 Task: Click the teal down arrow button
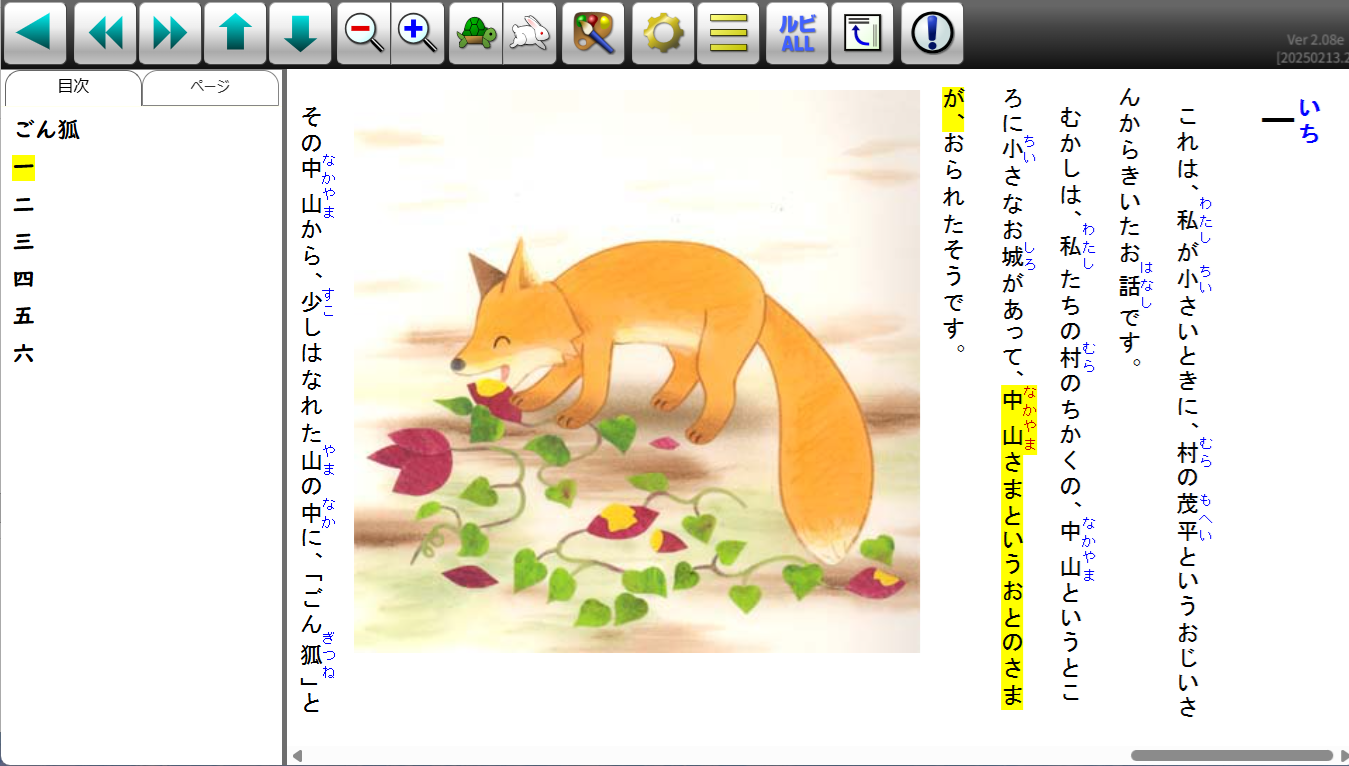point(300,33)
